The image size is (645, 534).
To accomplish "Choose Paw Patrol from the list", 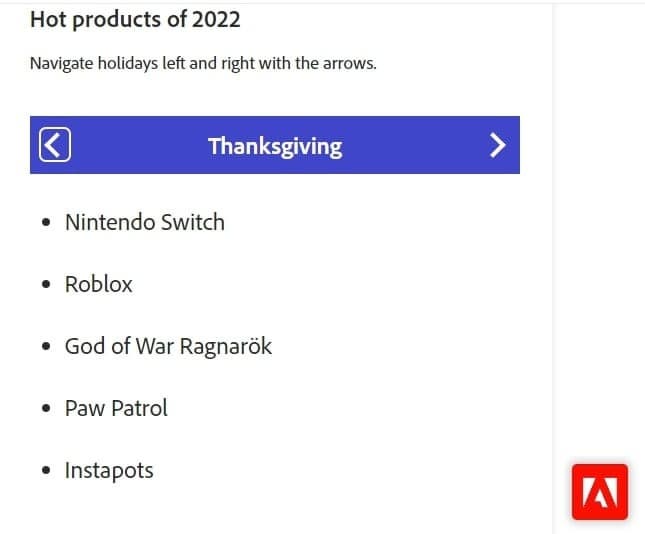I will pos(116,408).
